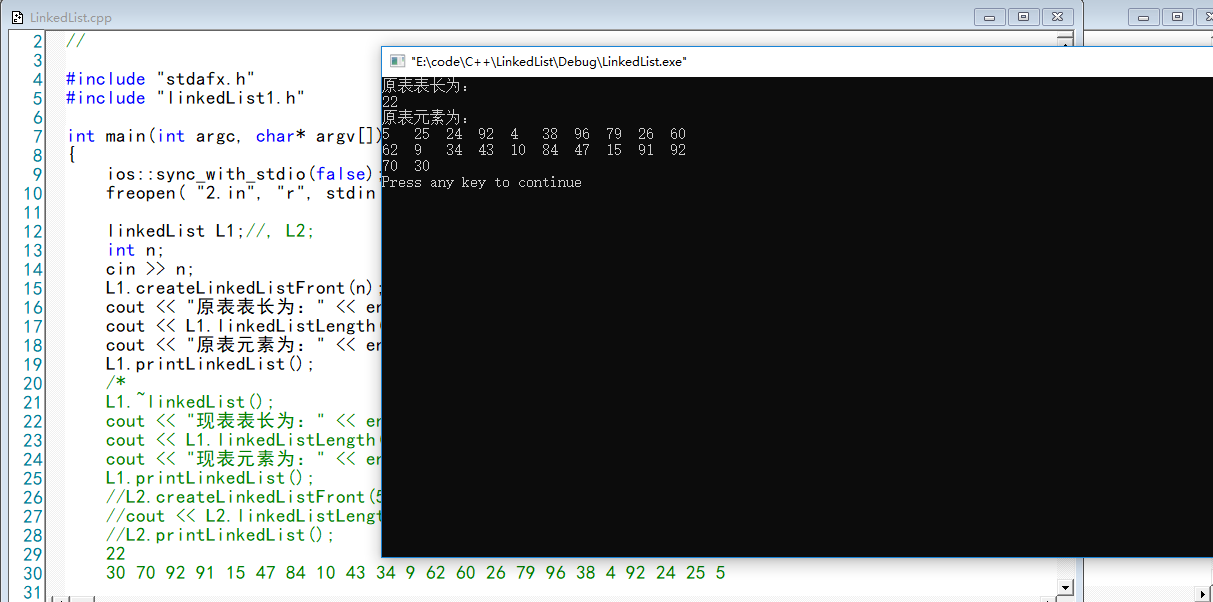Click the 'int main(int argc' line
Image resolution: width=1213 pixels, height=602 pixels.
point(224,136)
